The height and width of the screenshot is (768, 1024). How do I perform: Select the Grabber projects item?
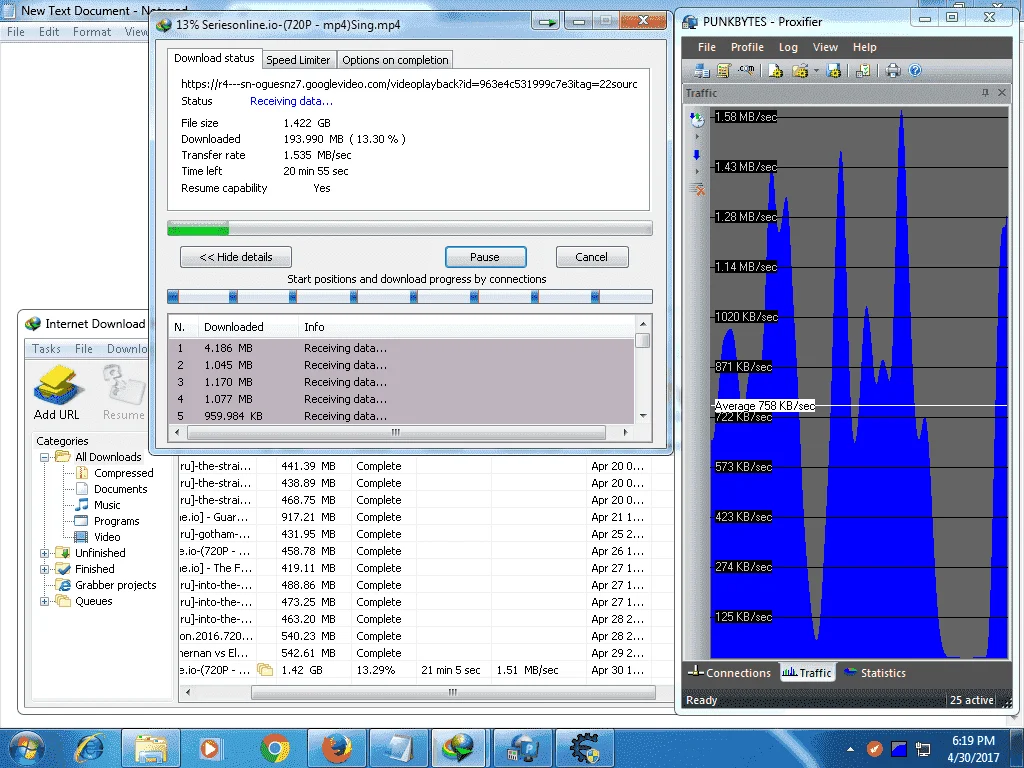coord(116,585)
